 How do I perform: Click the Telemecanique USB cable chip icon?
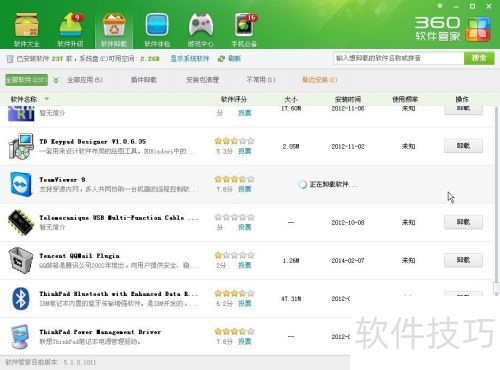[21, 222]
